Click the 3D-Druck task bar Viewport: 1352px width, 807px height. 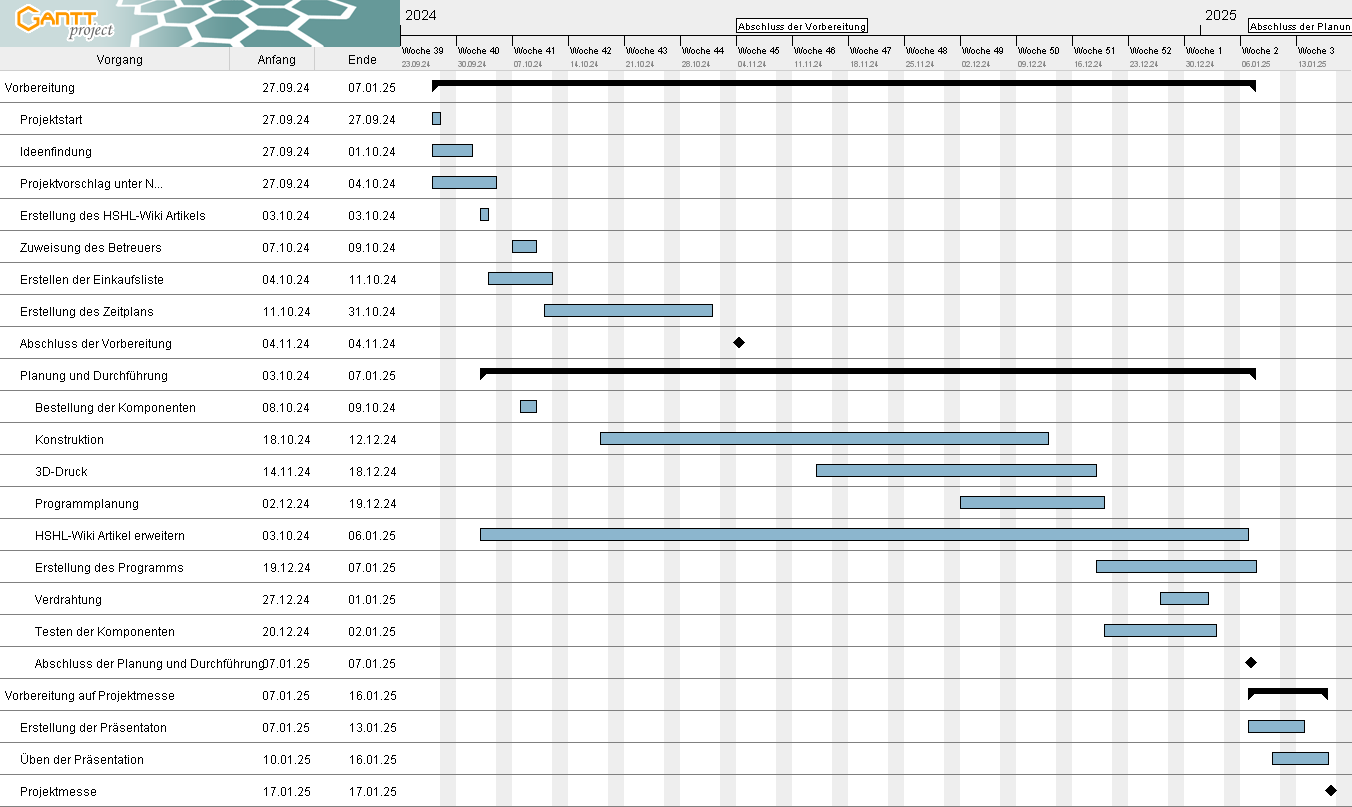click(x=956, y=470)
